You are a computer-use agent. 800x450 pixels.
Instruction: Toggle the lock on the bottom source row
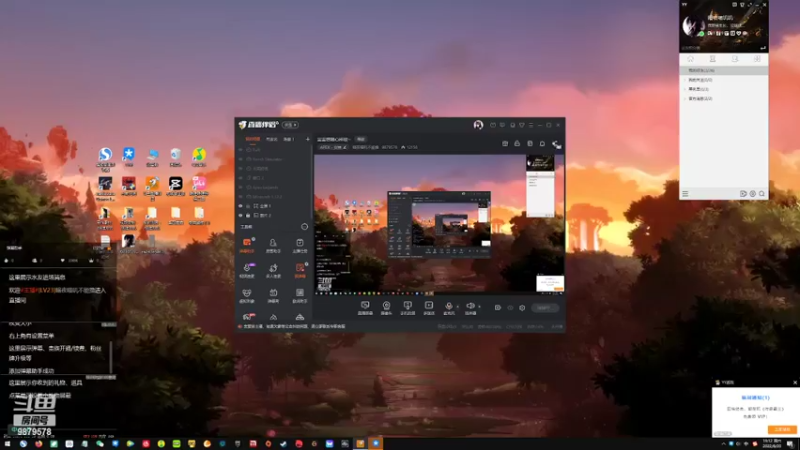(248, 215)
